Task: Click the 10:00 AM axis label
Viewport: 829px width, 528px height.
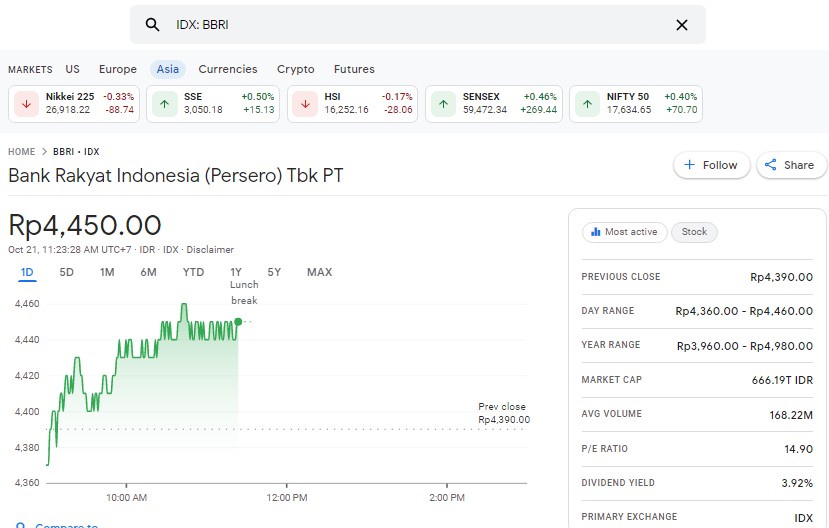Action: tap(126, 498)
